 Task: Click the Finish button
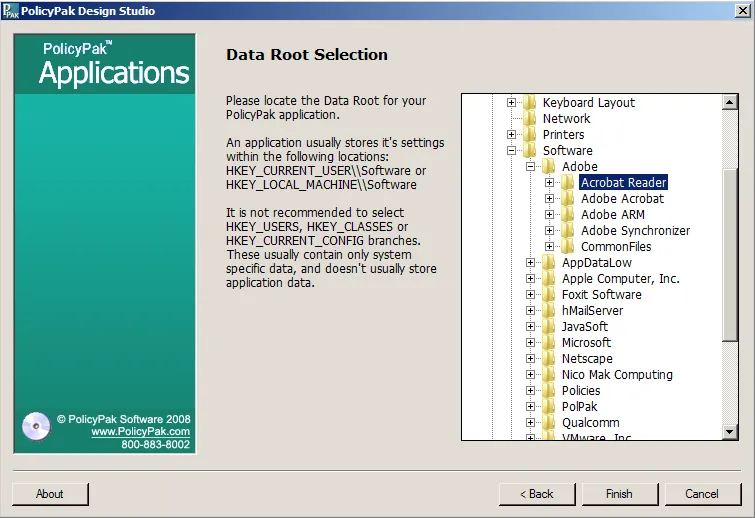[x=620, y=494]
